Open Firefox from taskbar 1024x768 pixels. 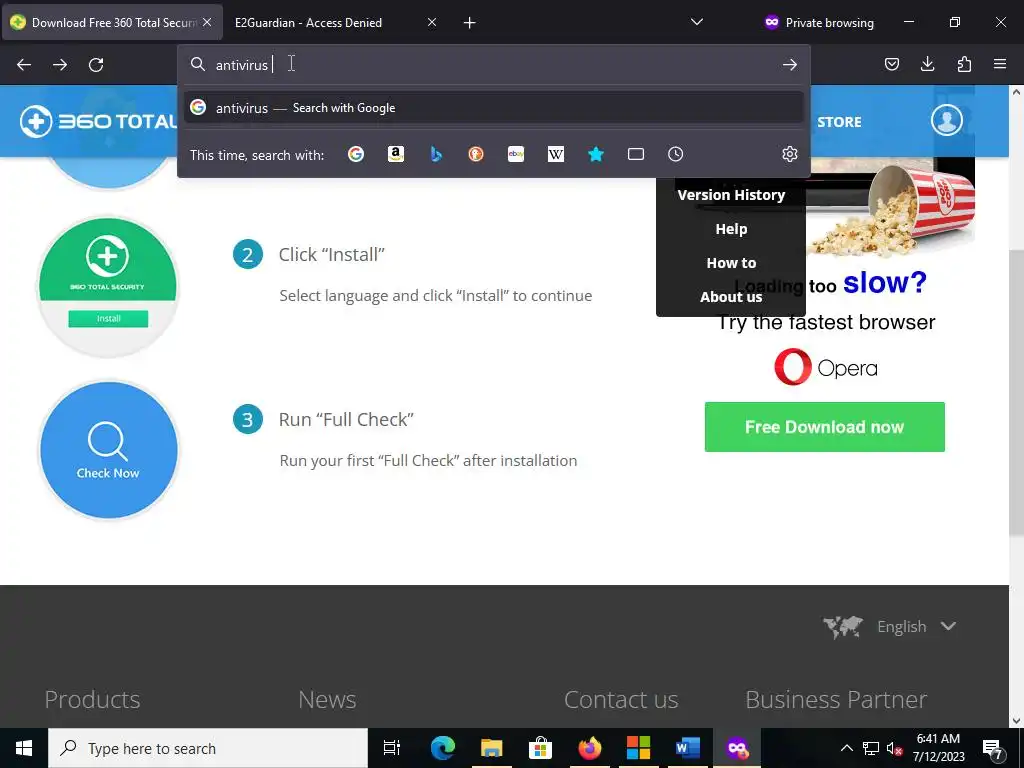589,748
